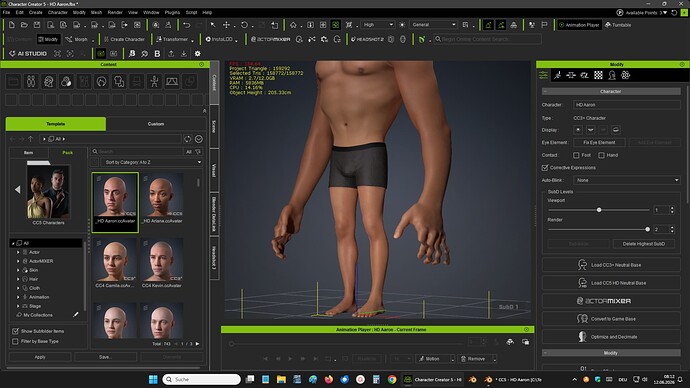Viewport: 690px width, 388px height.
Task: Open a project via the folder icon
Action: [x=24, y=25]
